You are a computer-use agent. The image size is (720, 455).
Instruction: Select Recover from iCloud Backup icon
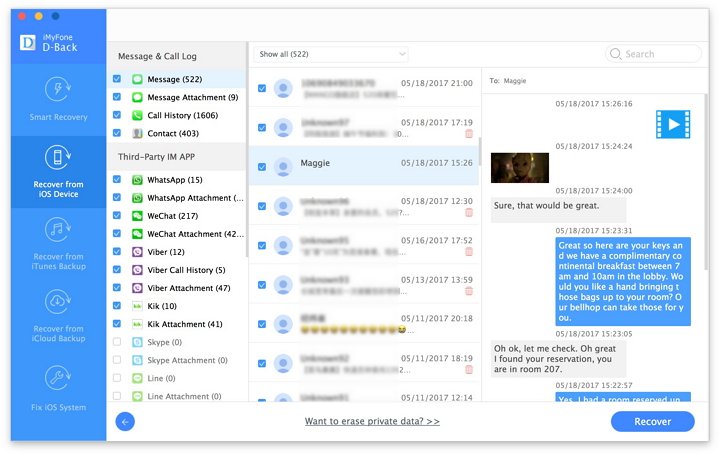coord(58,303)
